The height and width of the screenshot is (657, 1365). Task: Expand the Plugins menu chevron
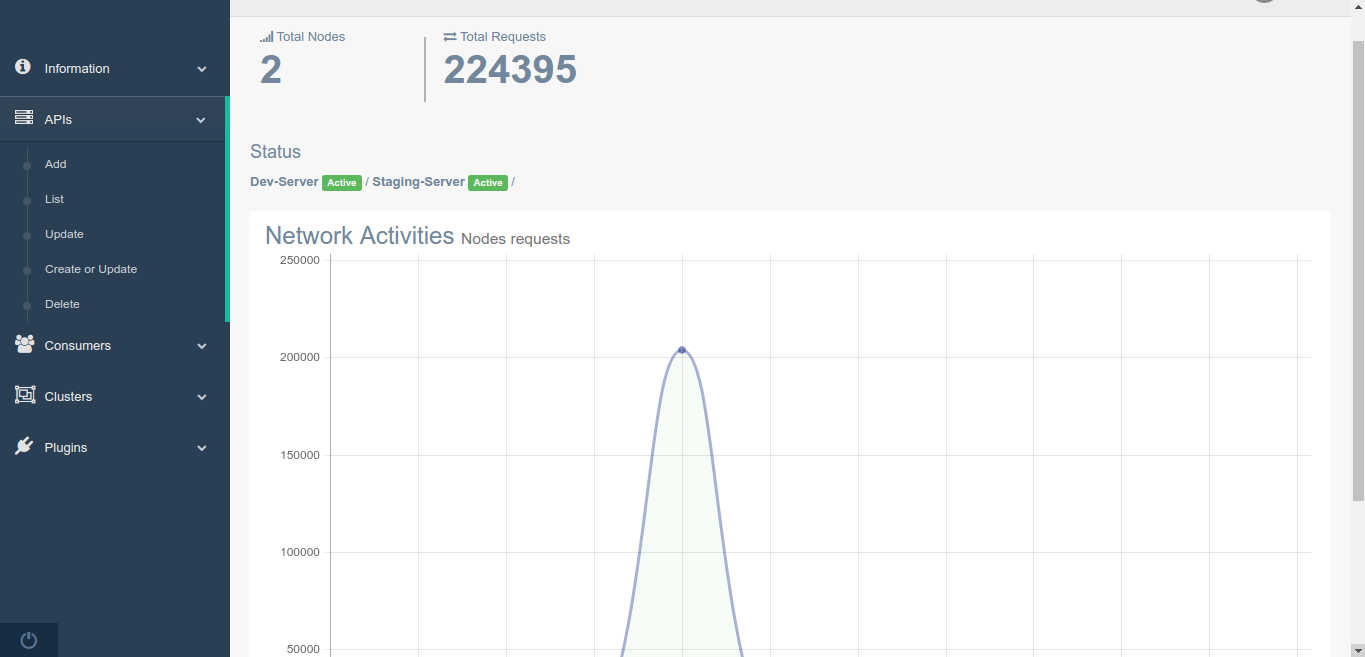[202, 448]
